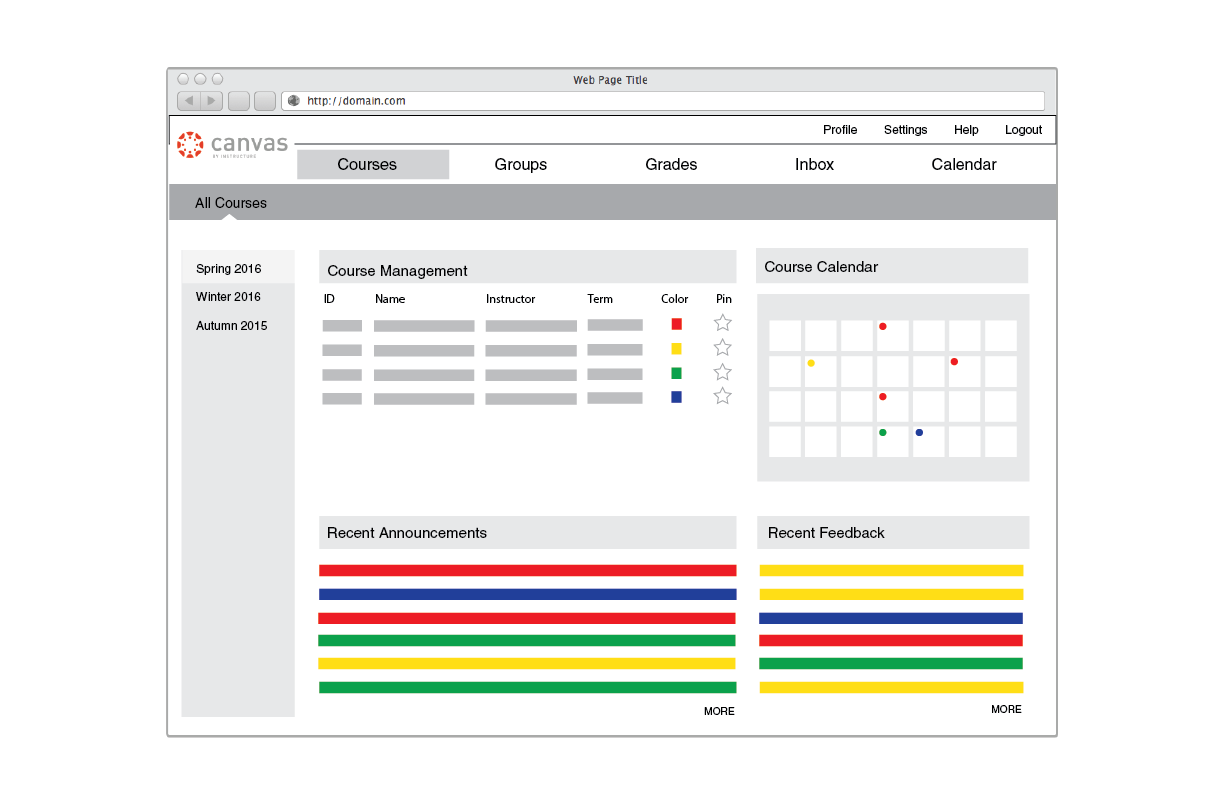
Task: Open the blue feedback bar
Action: click(x=891, y=618)
